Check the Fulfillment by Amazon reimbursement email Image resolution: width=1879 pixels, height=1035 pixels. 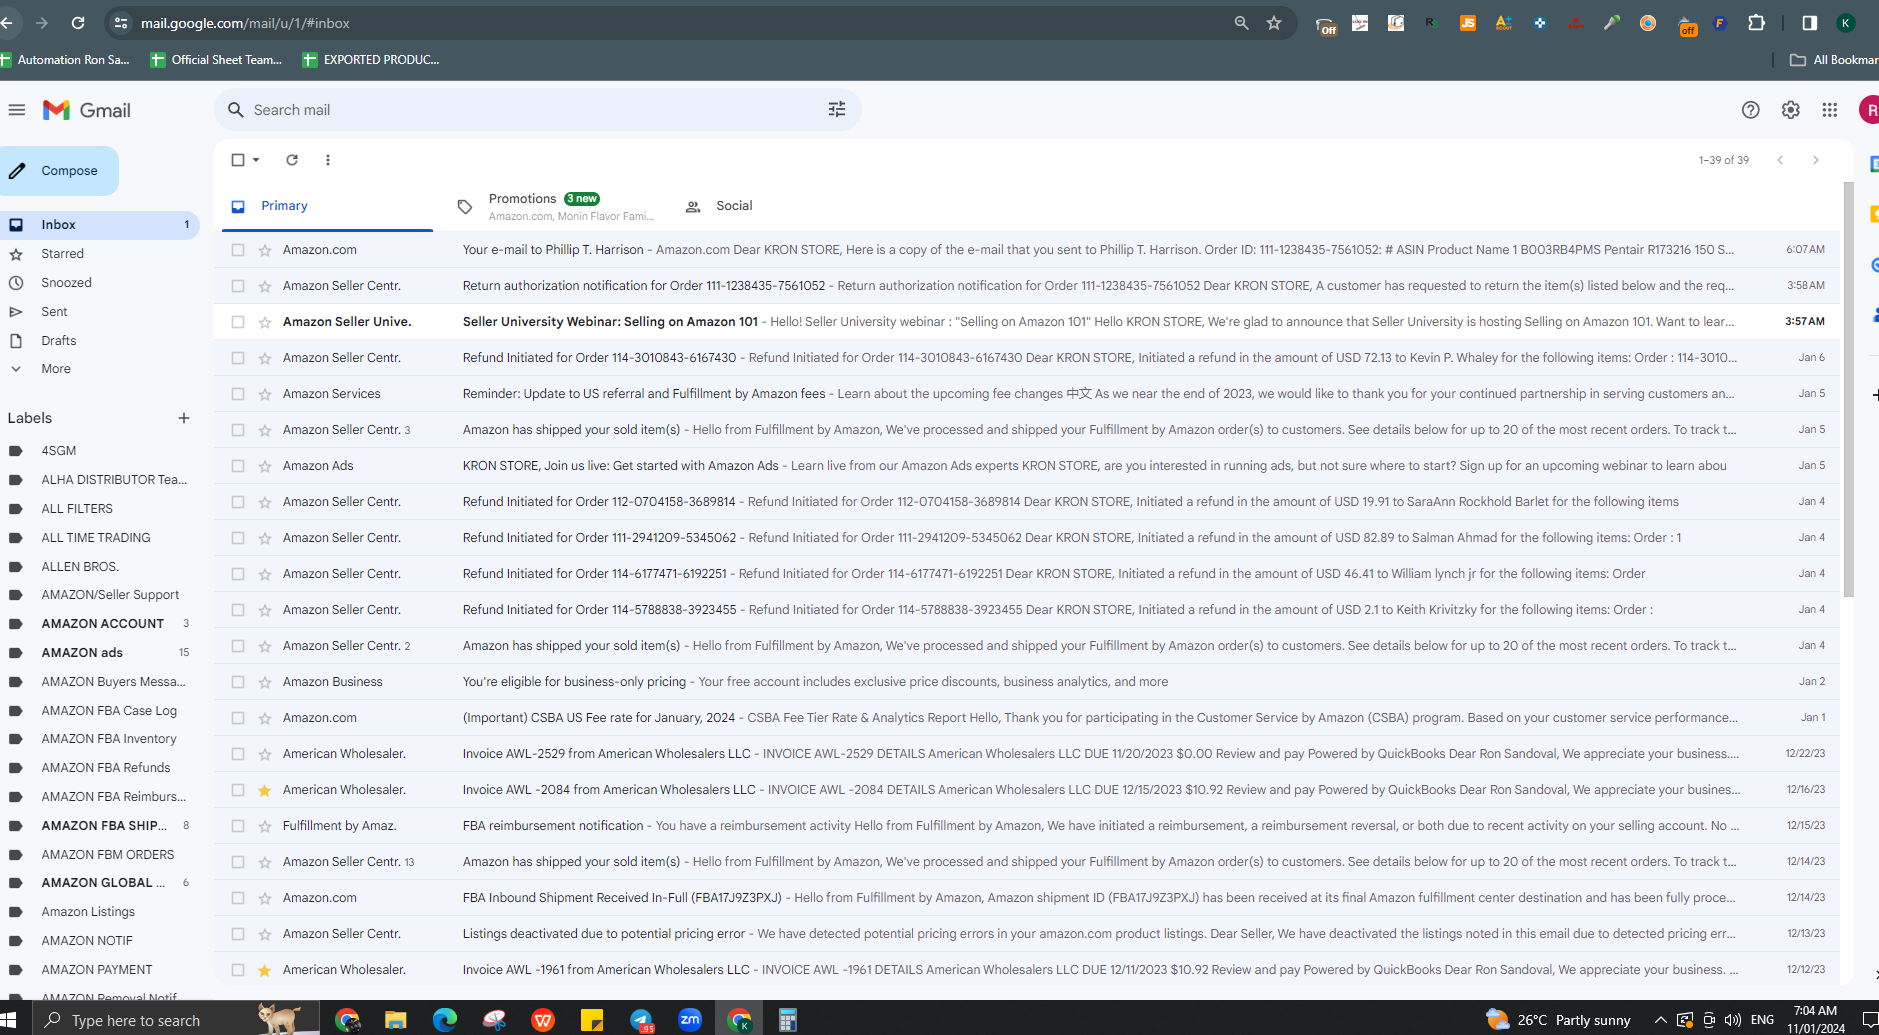(x=238, y=826)
